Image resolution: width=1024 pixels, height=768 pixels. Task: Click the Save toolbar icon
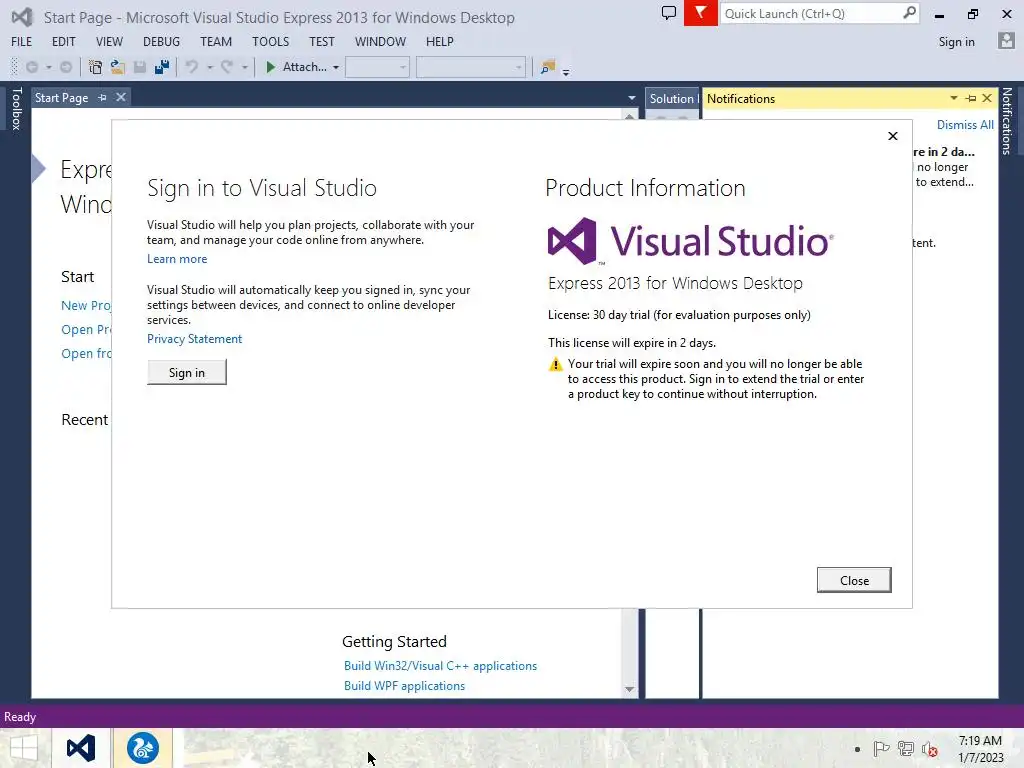point(140,67)
